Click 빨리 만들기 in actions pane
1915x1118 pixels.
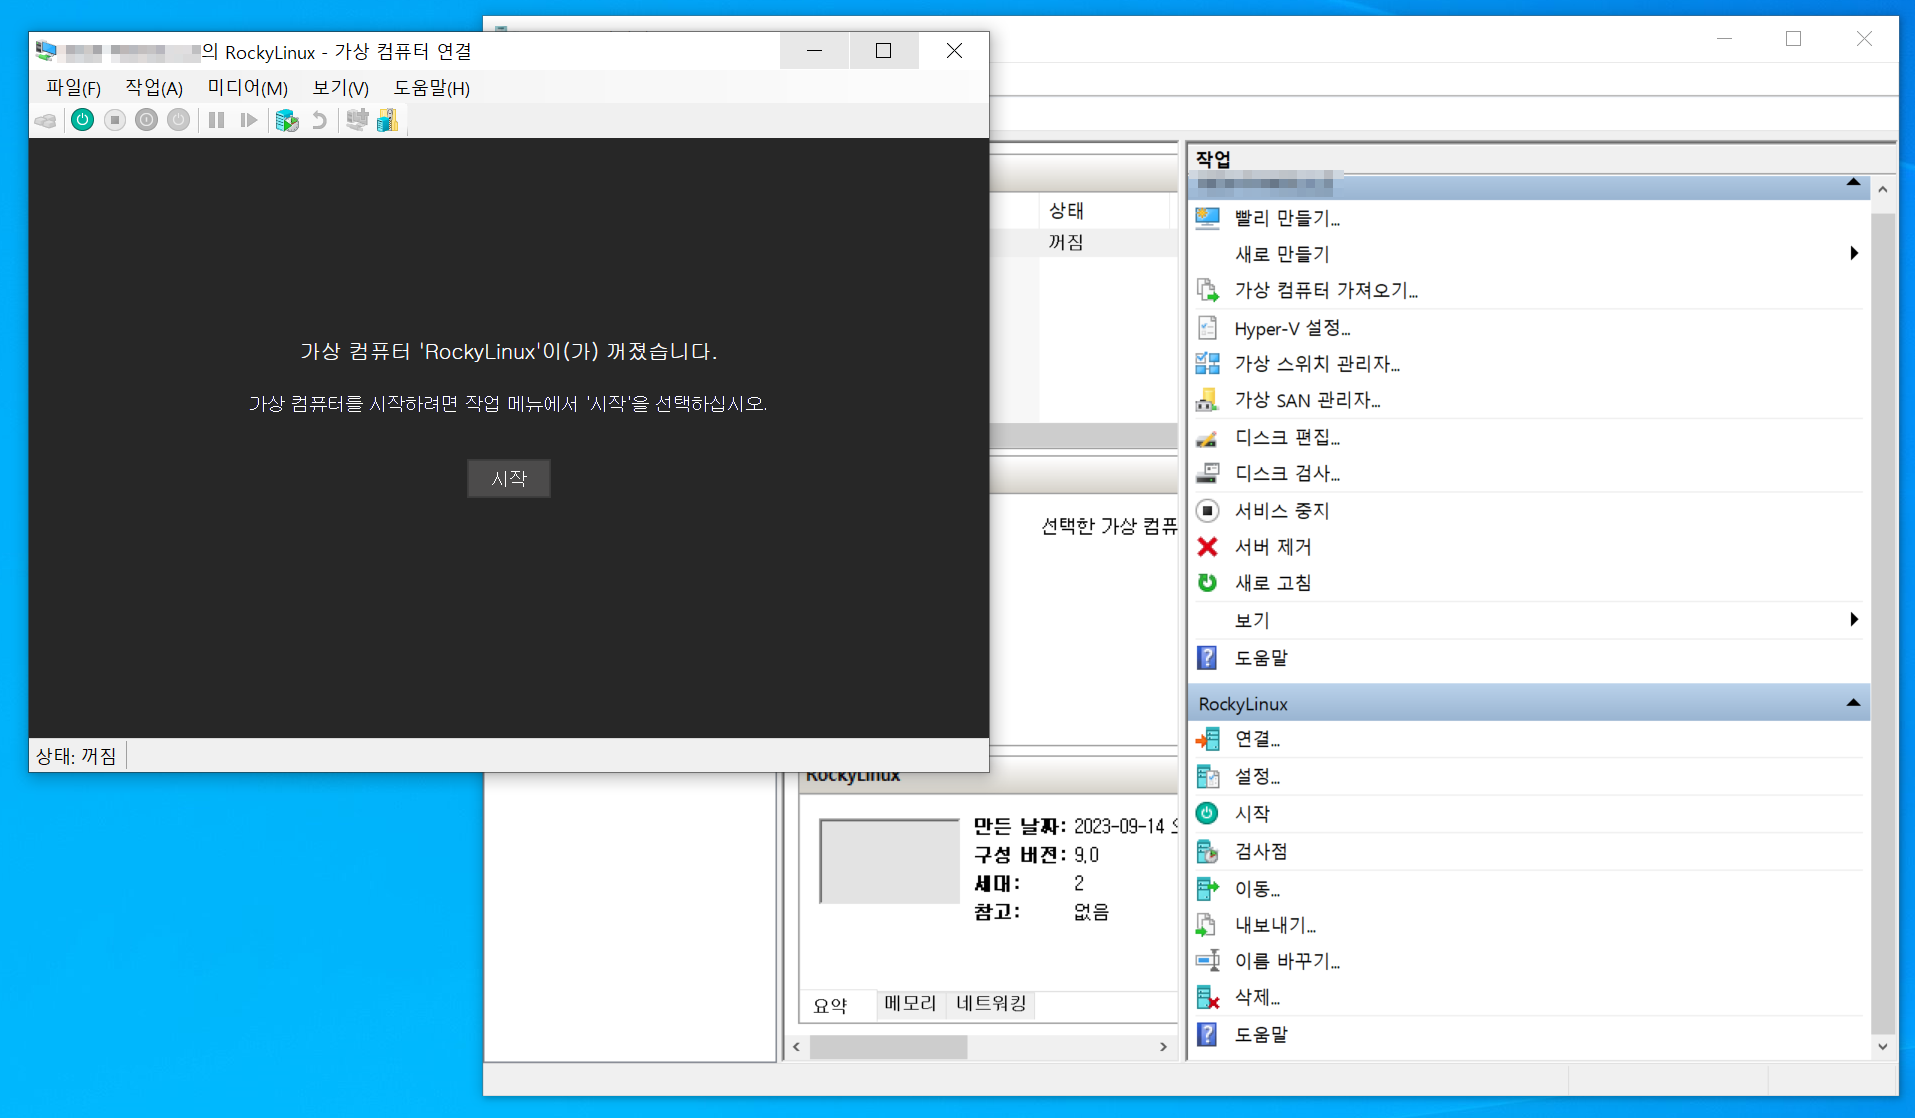coord(1287,218)
